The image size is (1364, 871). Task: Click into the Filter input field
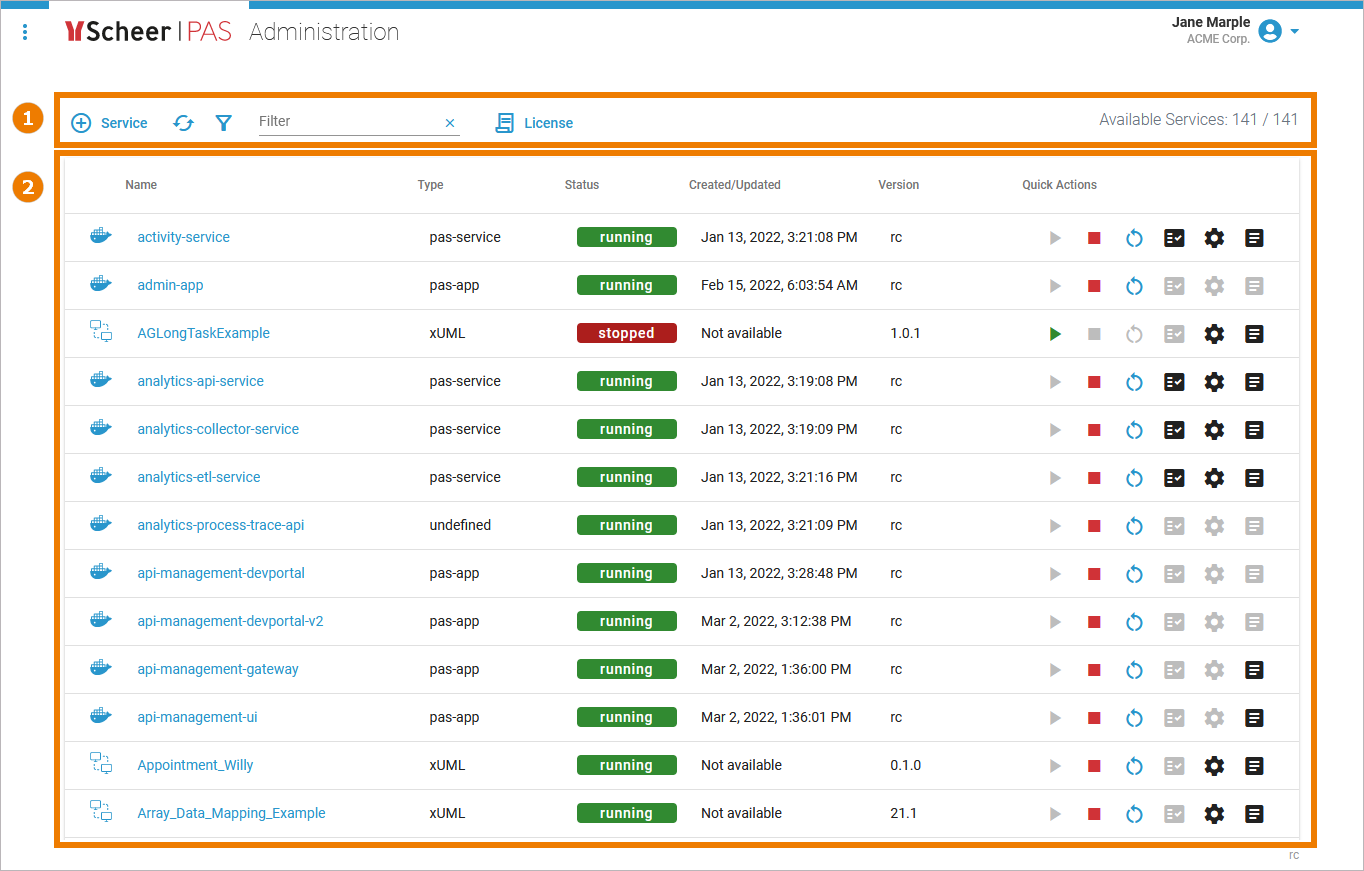pyautogui.click(x=340, y=121)
